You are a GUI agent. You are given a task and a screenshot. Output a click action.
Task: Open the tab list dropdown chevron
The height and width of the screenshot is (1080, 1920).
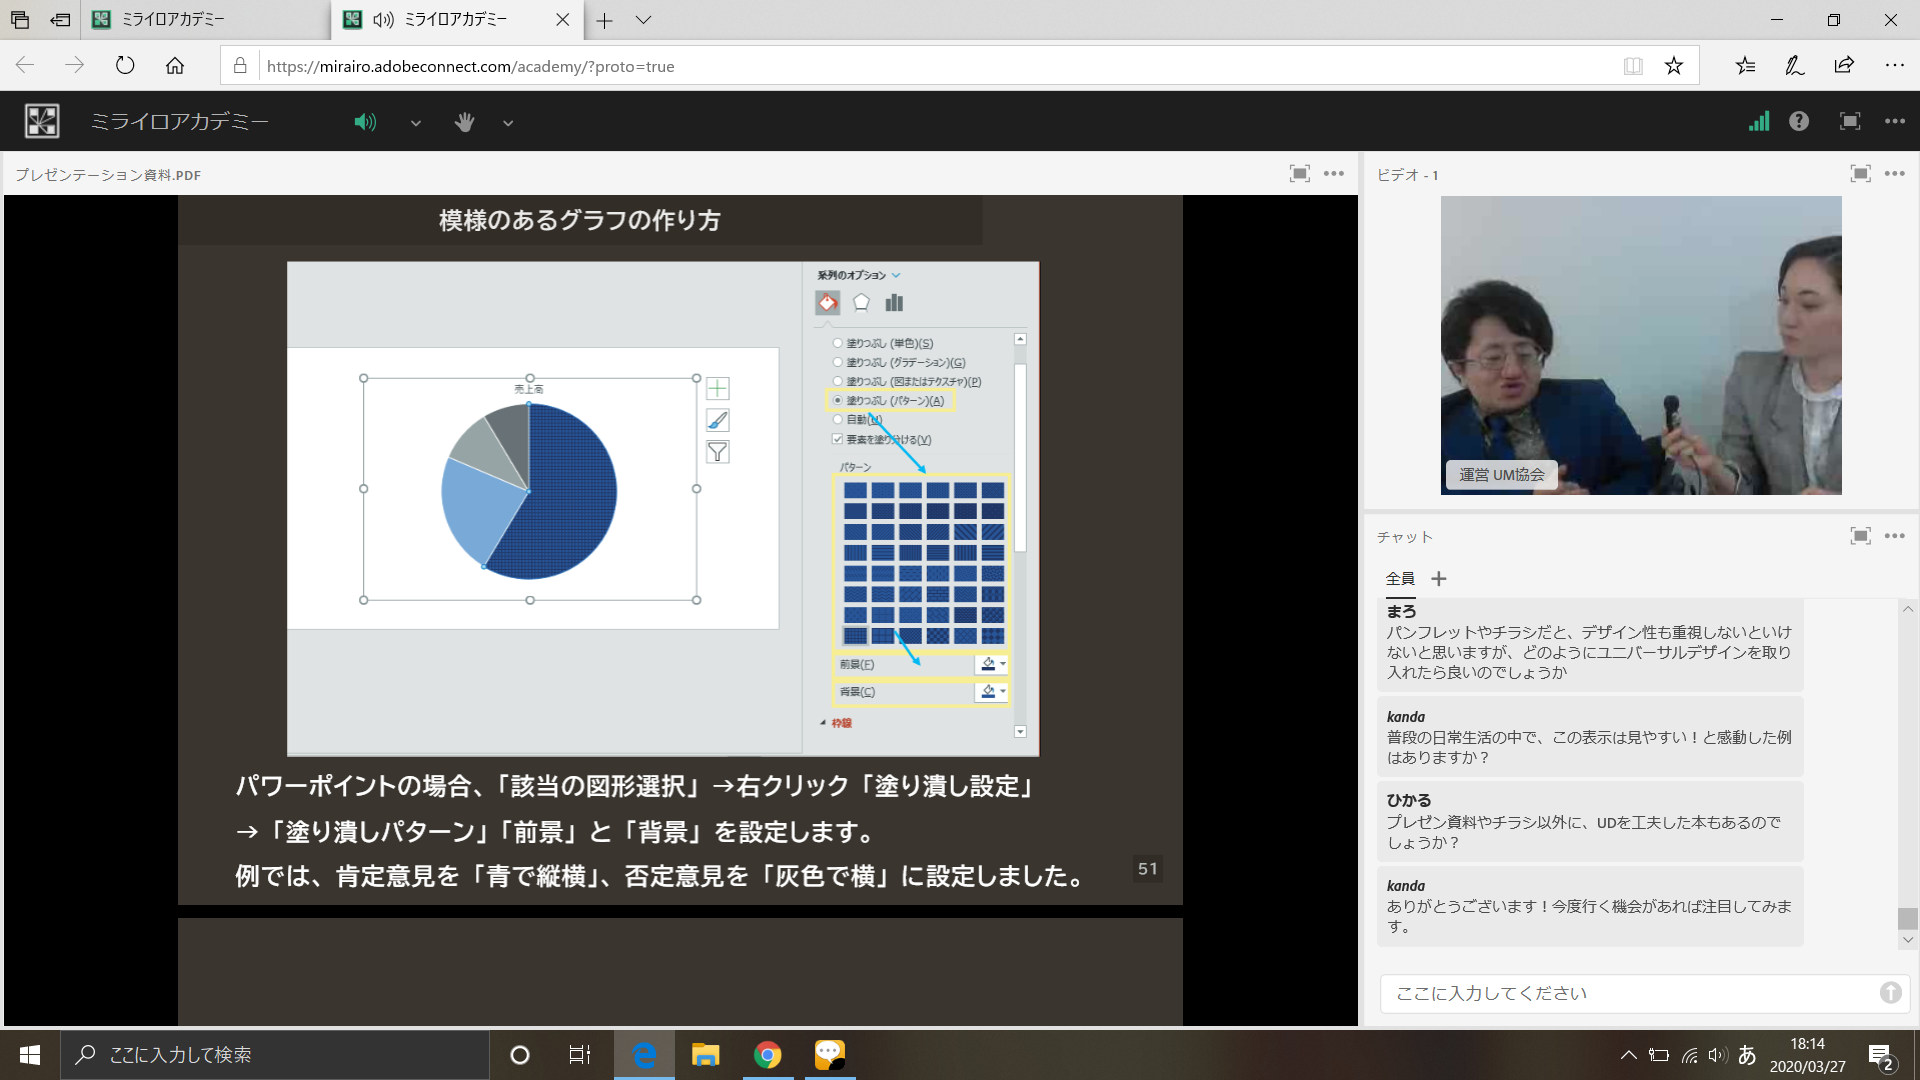(x=644, y=20)
